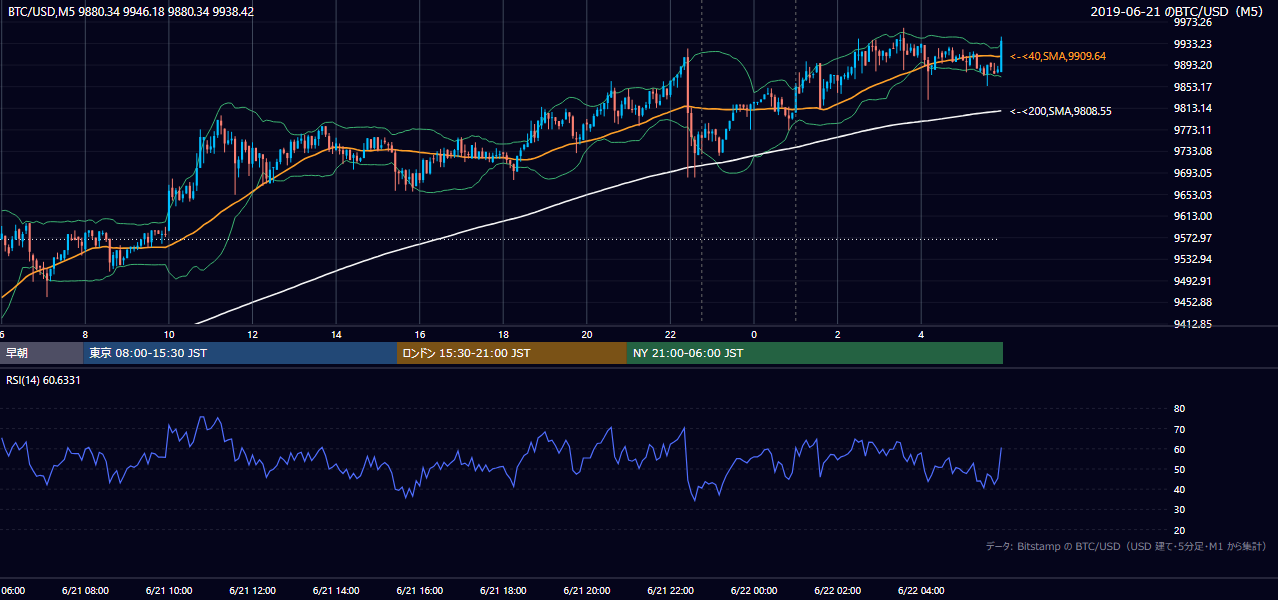
Task: Click the NY 21:00-06:00 JST session bar
Action: [815, 353]
